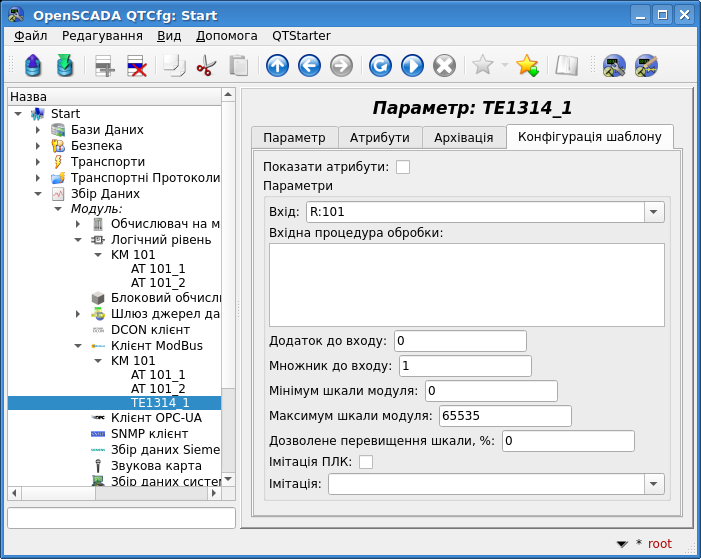Toggle the 'Показати атрибути' checkbox
The height and width of the screenshot is (559, 701).
point(403,167)
